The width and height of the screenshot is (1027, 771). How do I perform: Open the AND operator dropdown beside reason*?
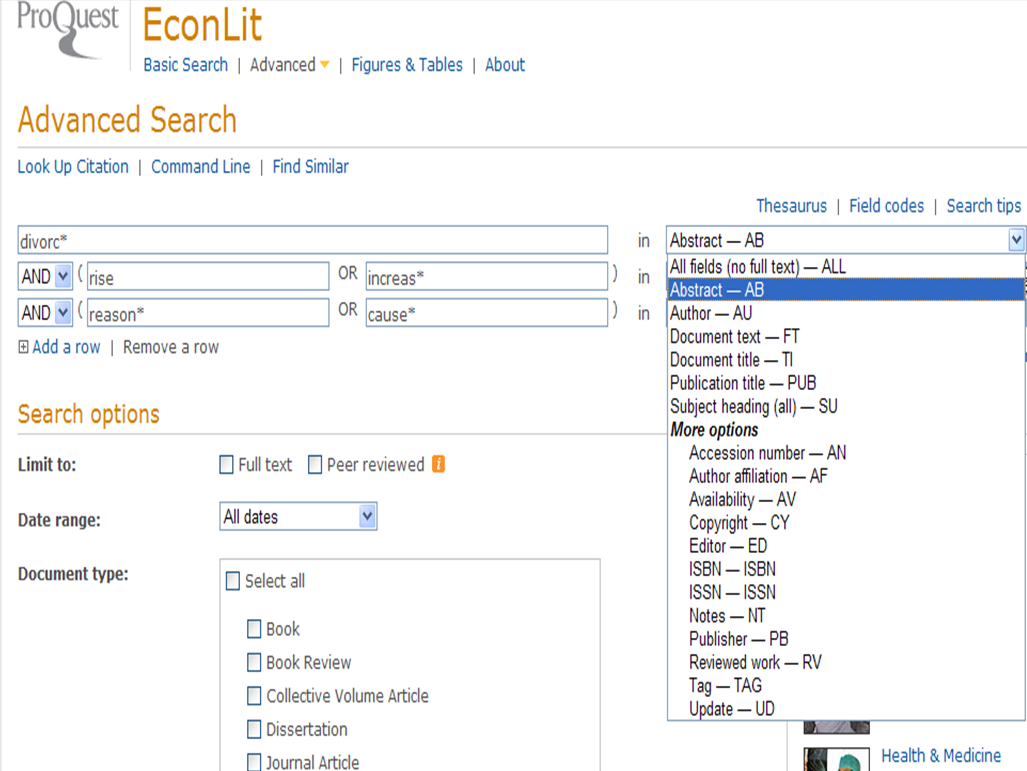[x=63, y=312]
